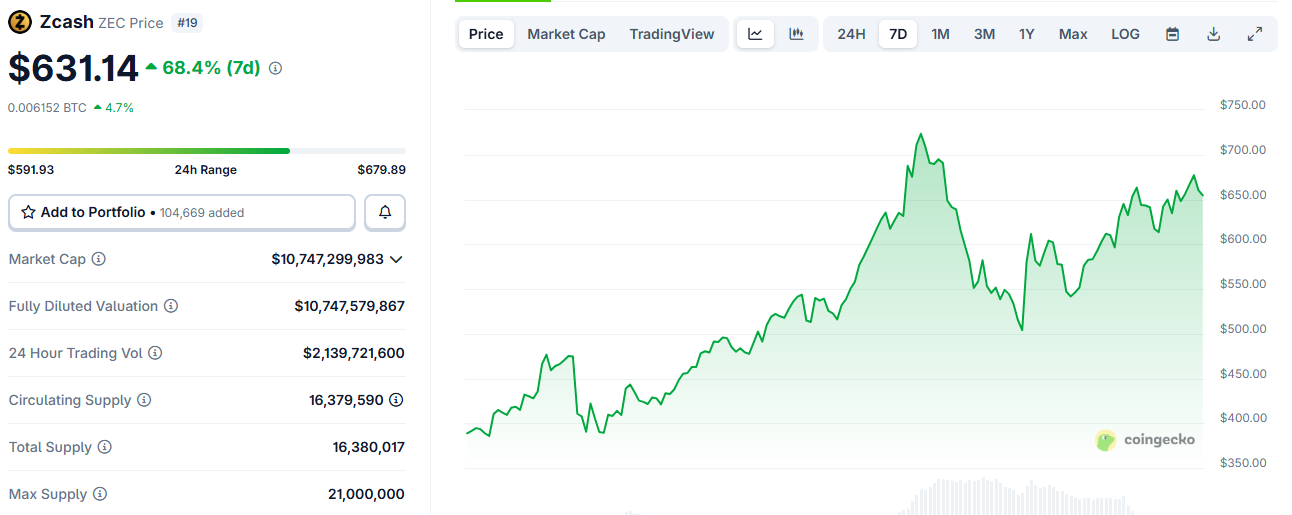Set chart range to 1M
1292x515 pixels.
pyautogui.click(x=940, y=34)
